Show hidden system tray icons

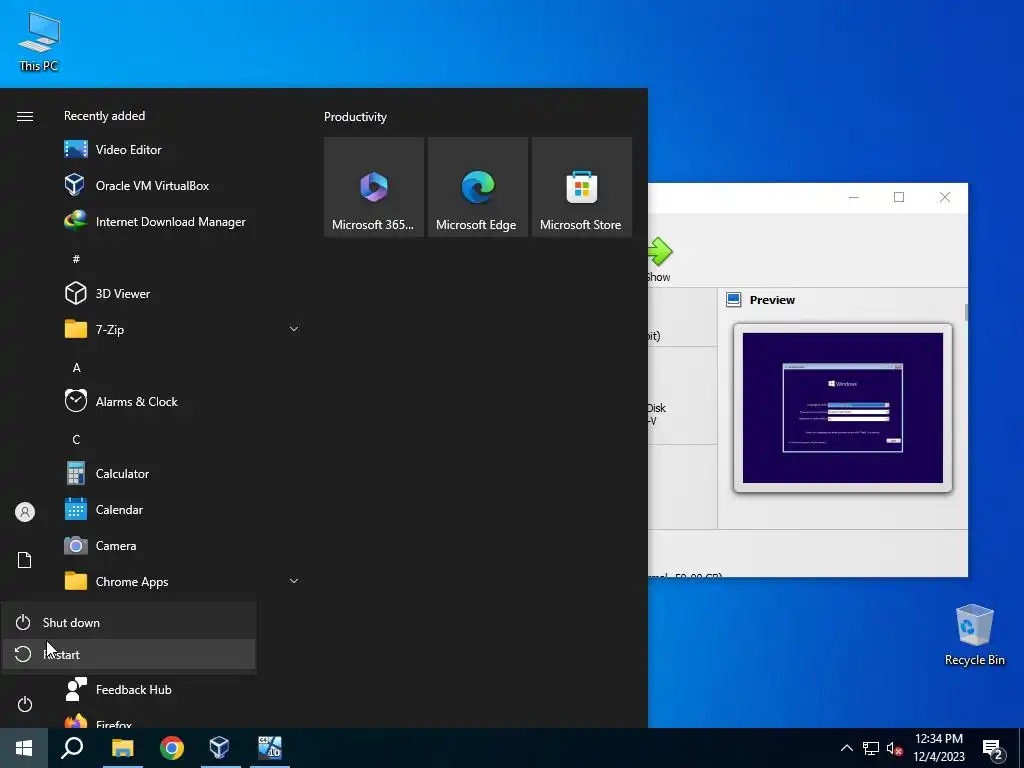pos(846,748)
